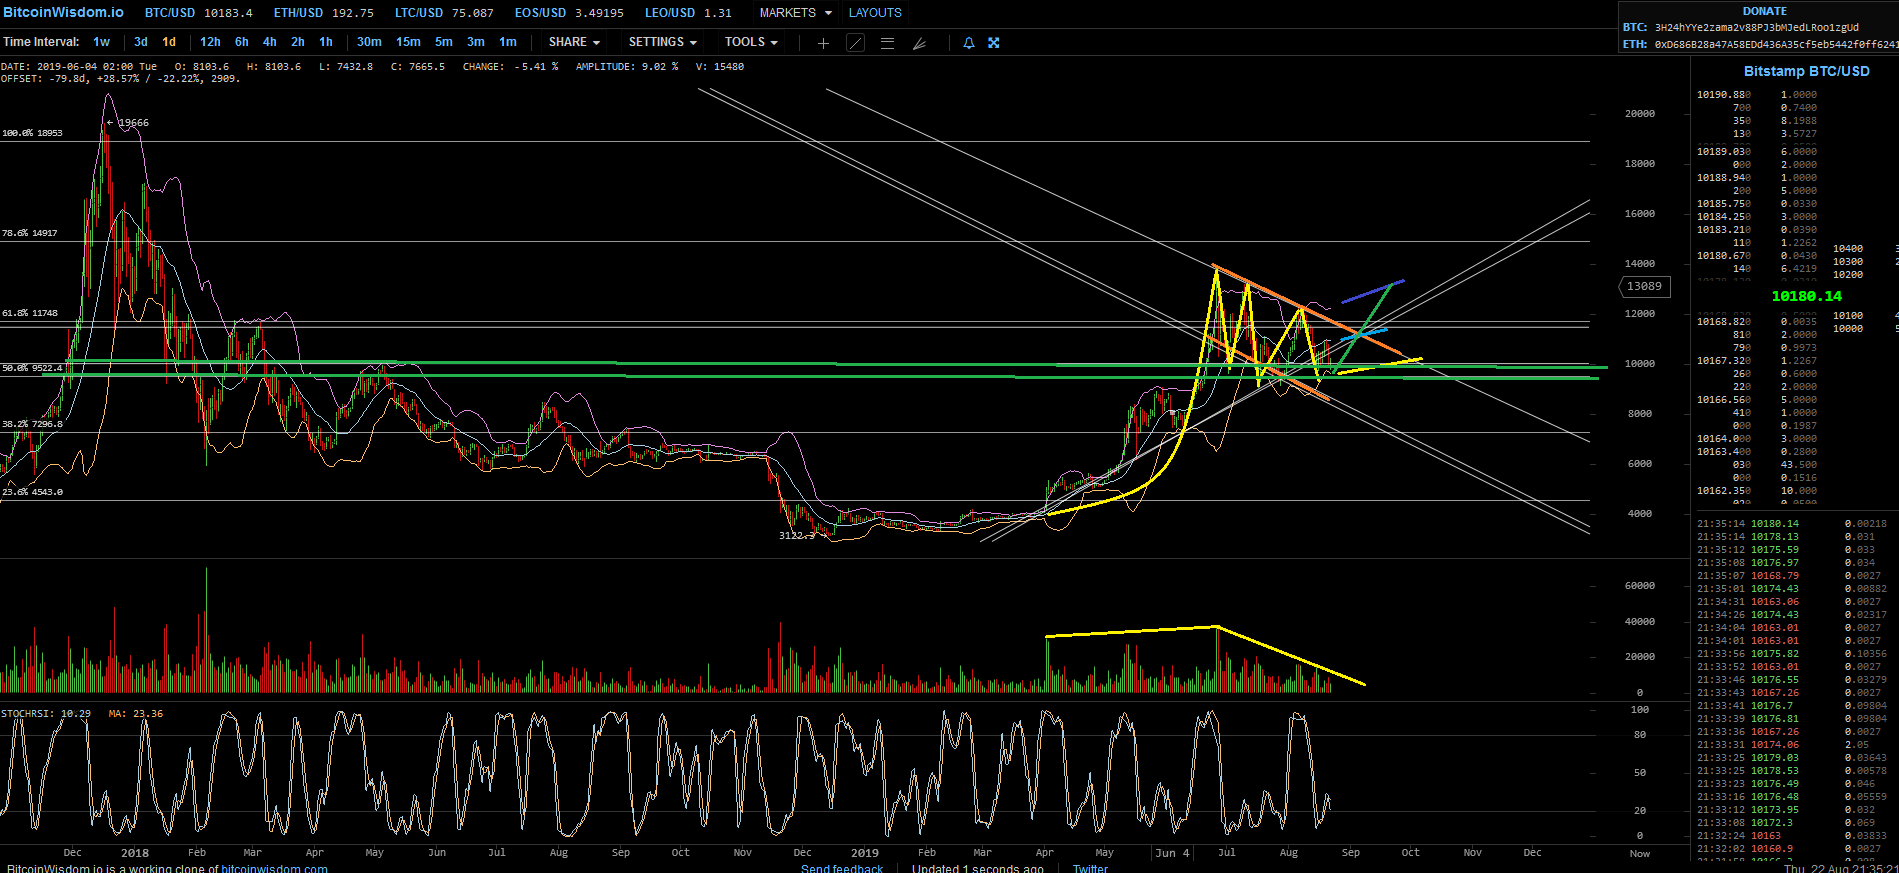Click the 100.0% 18953 Fibonacci level label
Screen dimensions: 1899x873
coord(32,133)
